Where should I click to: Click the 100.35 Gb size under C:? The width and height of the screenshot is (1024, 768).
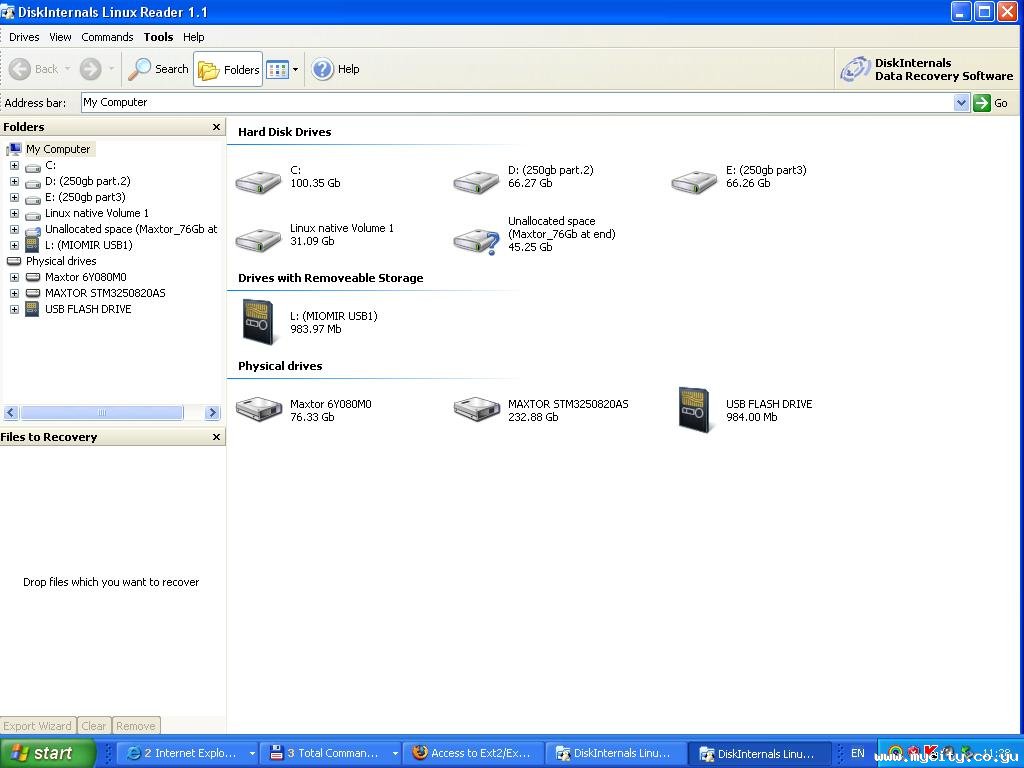pos(315,183)
